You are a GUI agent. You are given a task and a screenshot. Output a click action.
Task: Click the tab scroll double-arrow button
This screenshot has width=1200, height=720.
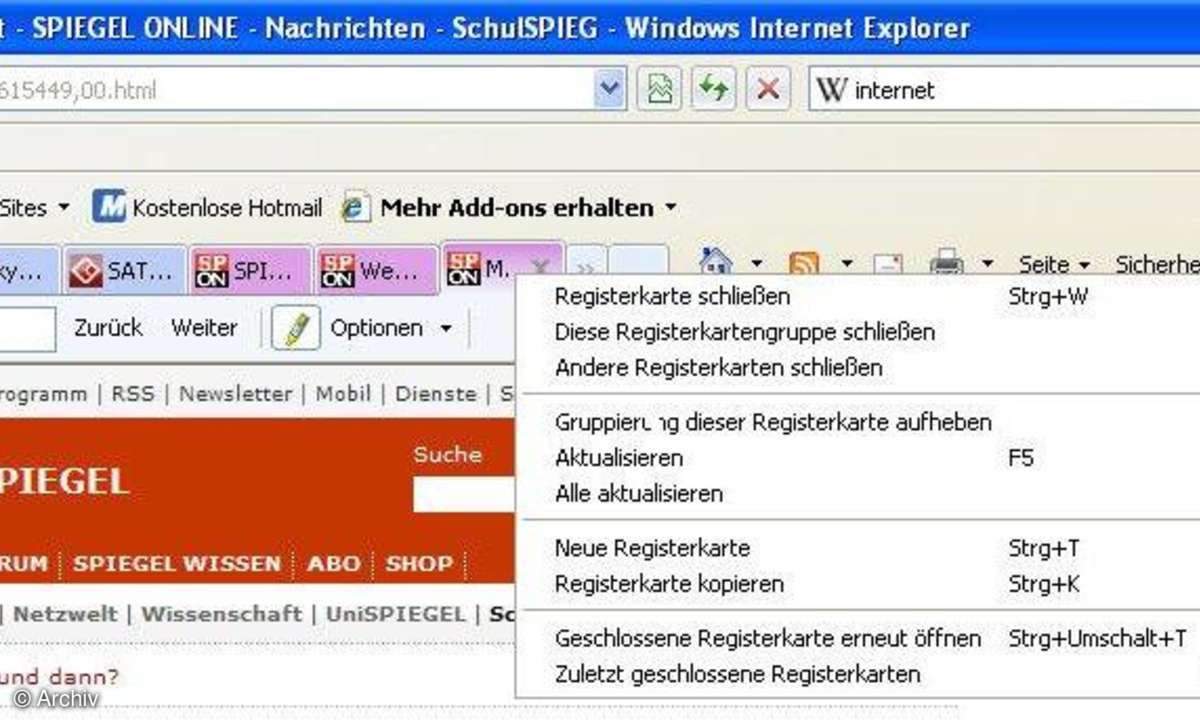point(586,269)
